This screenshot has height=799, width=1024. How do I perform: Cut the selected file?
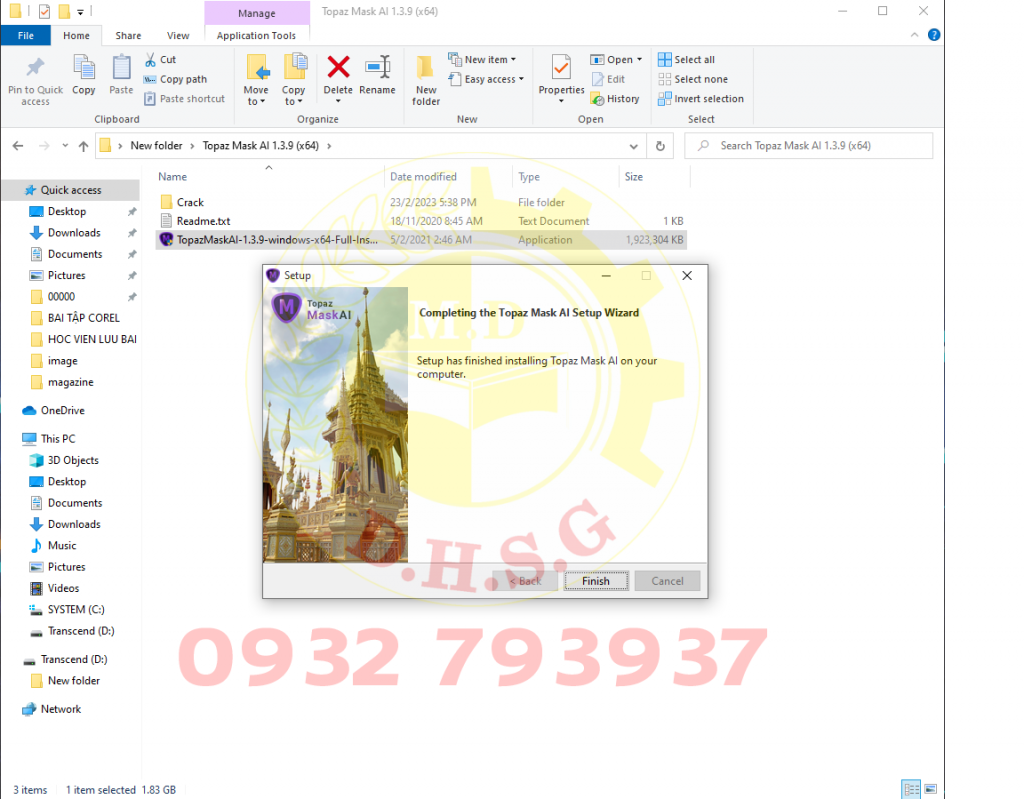(161, 59)
